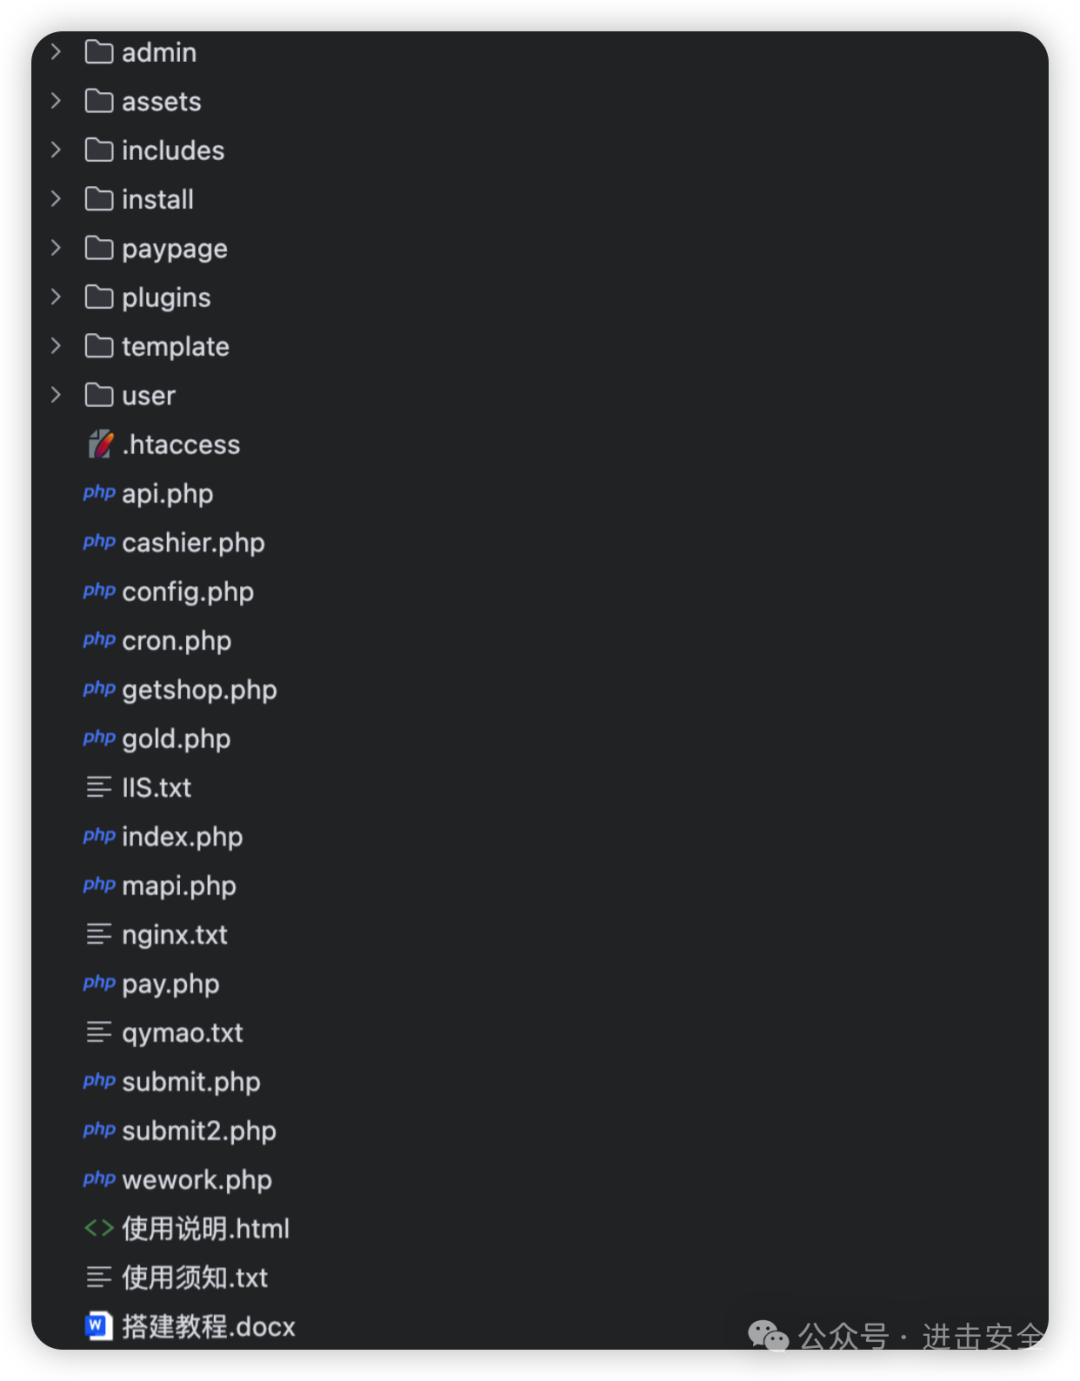Open nginx.txt in the file list

[x=174, y=935]
